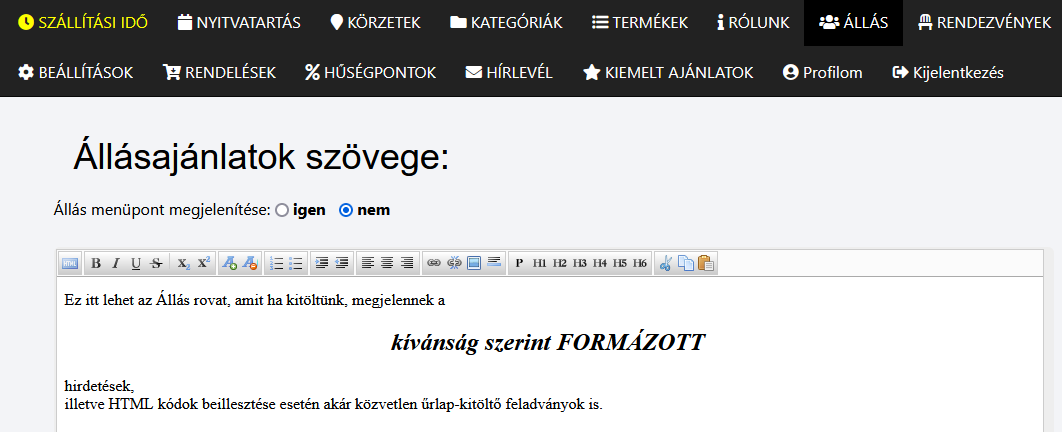Open KIEMELT AJÁNLATOK page
Screen dimensions: 1062x432
[x=668, y=72]
